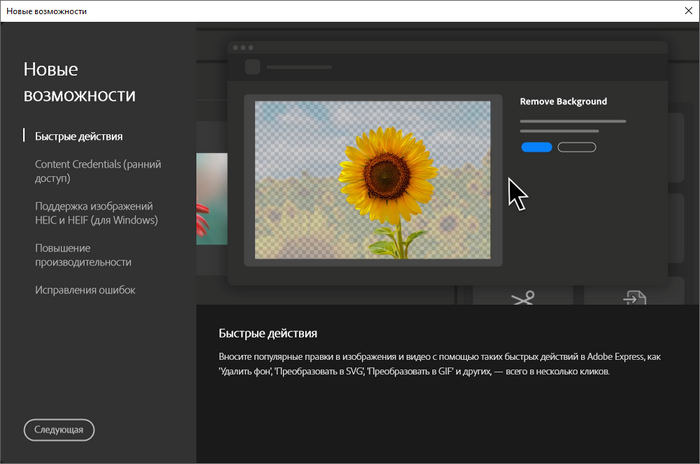Click the Remove Background heading text

pyautogui.click(x=563, y=101)
